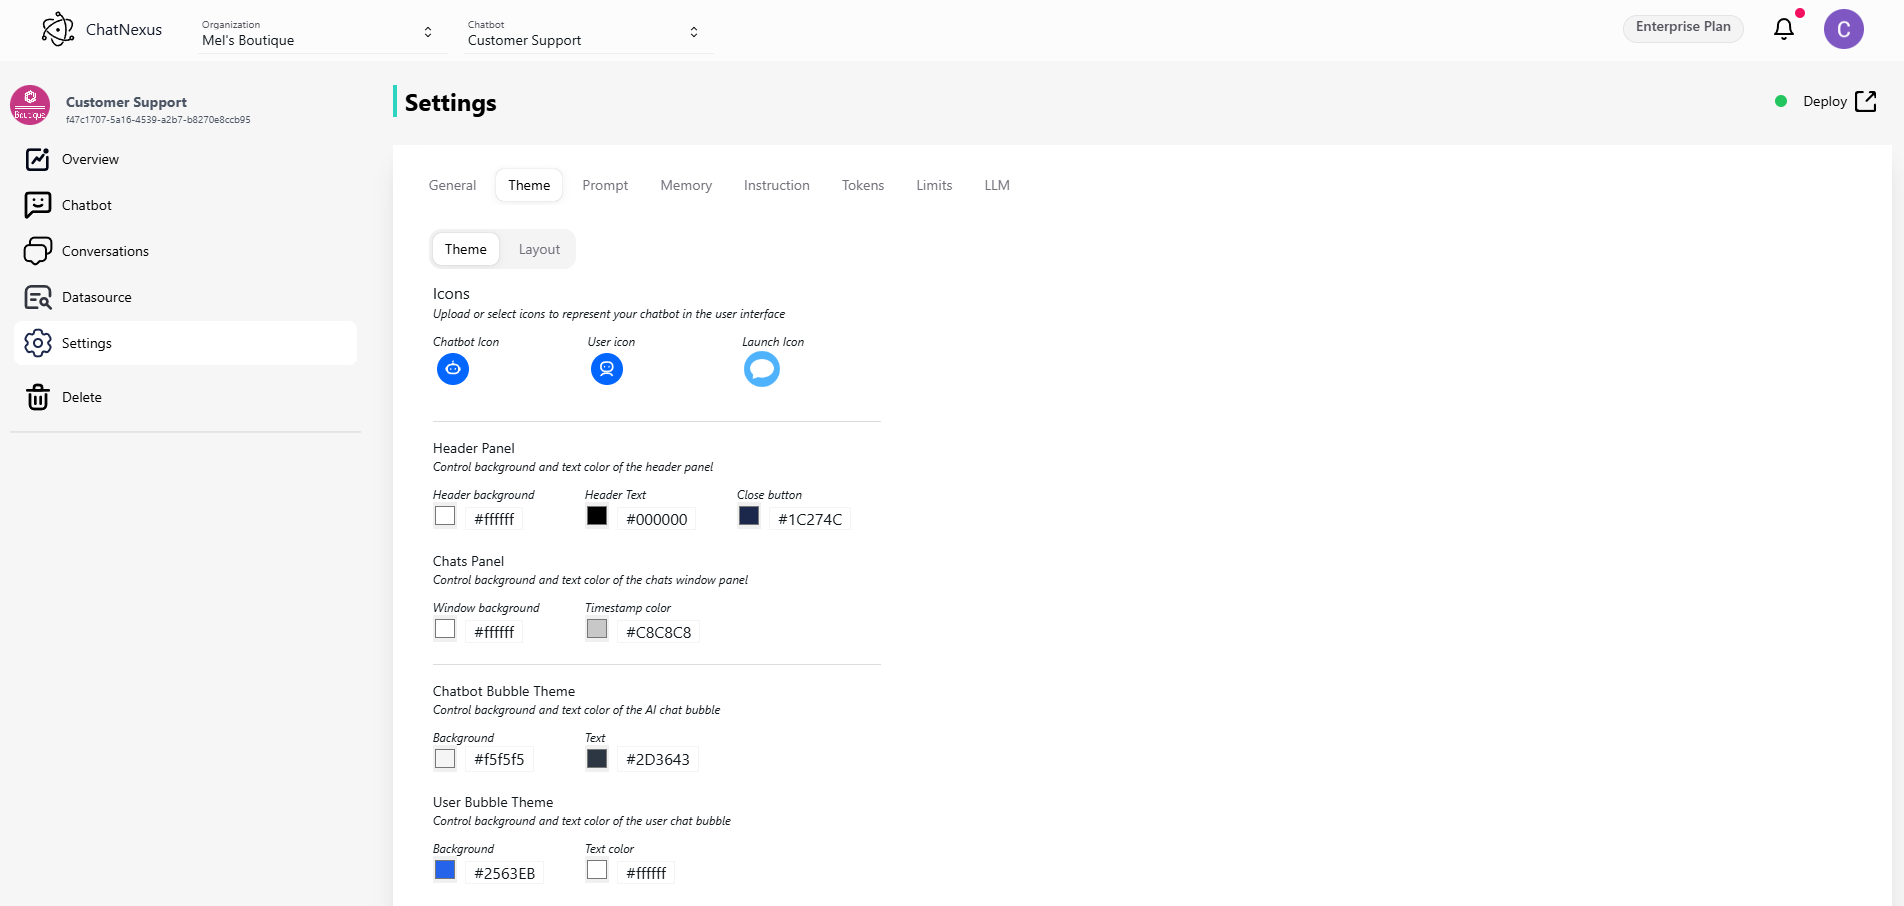Pick the User Bubble Text color swatch

click(x=597, y=870)
